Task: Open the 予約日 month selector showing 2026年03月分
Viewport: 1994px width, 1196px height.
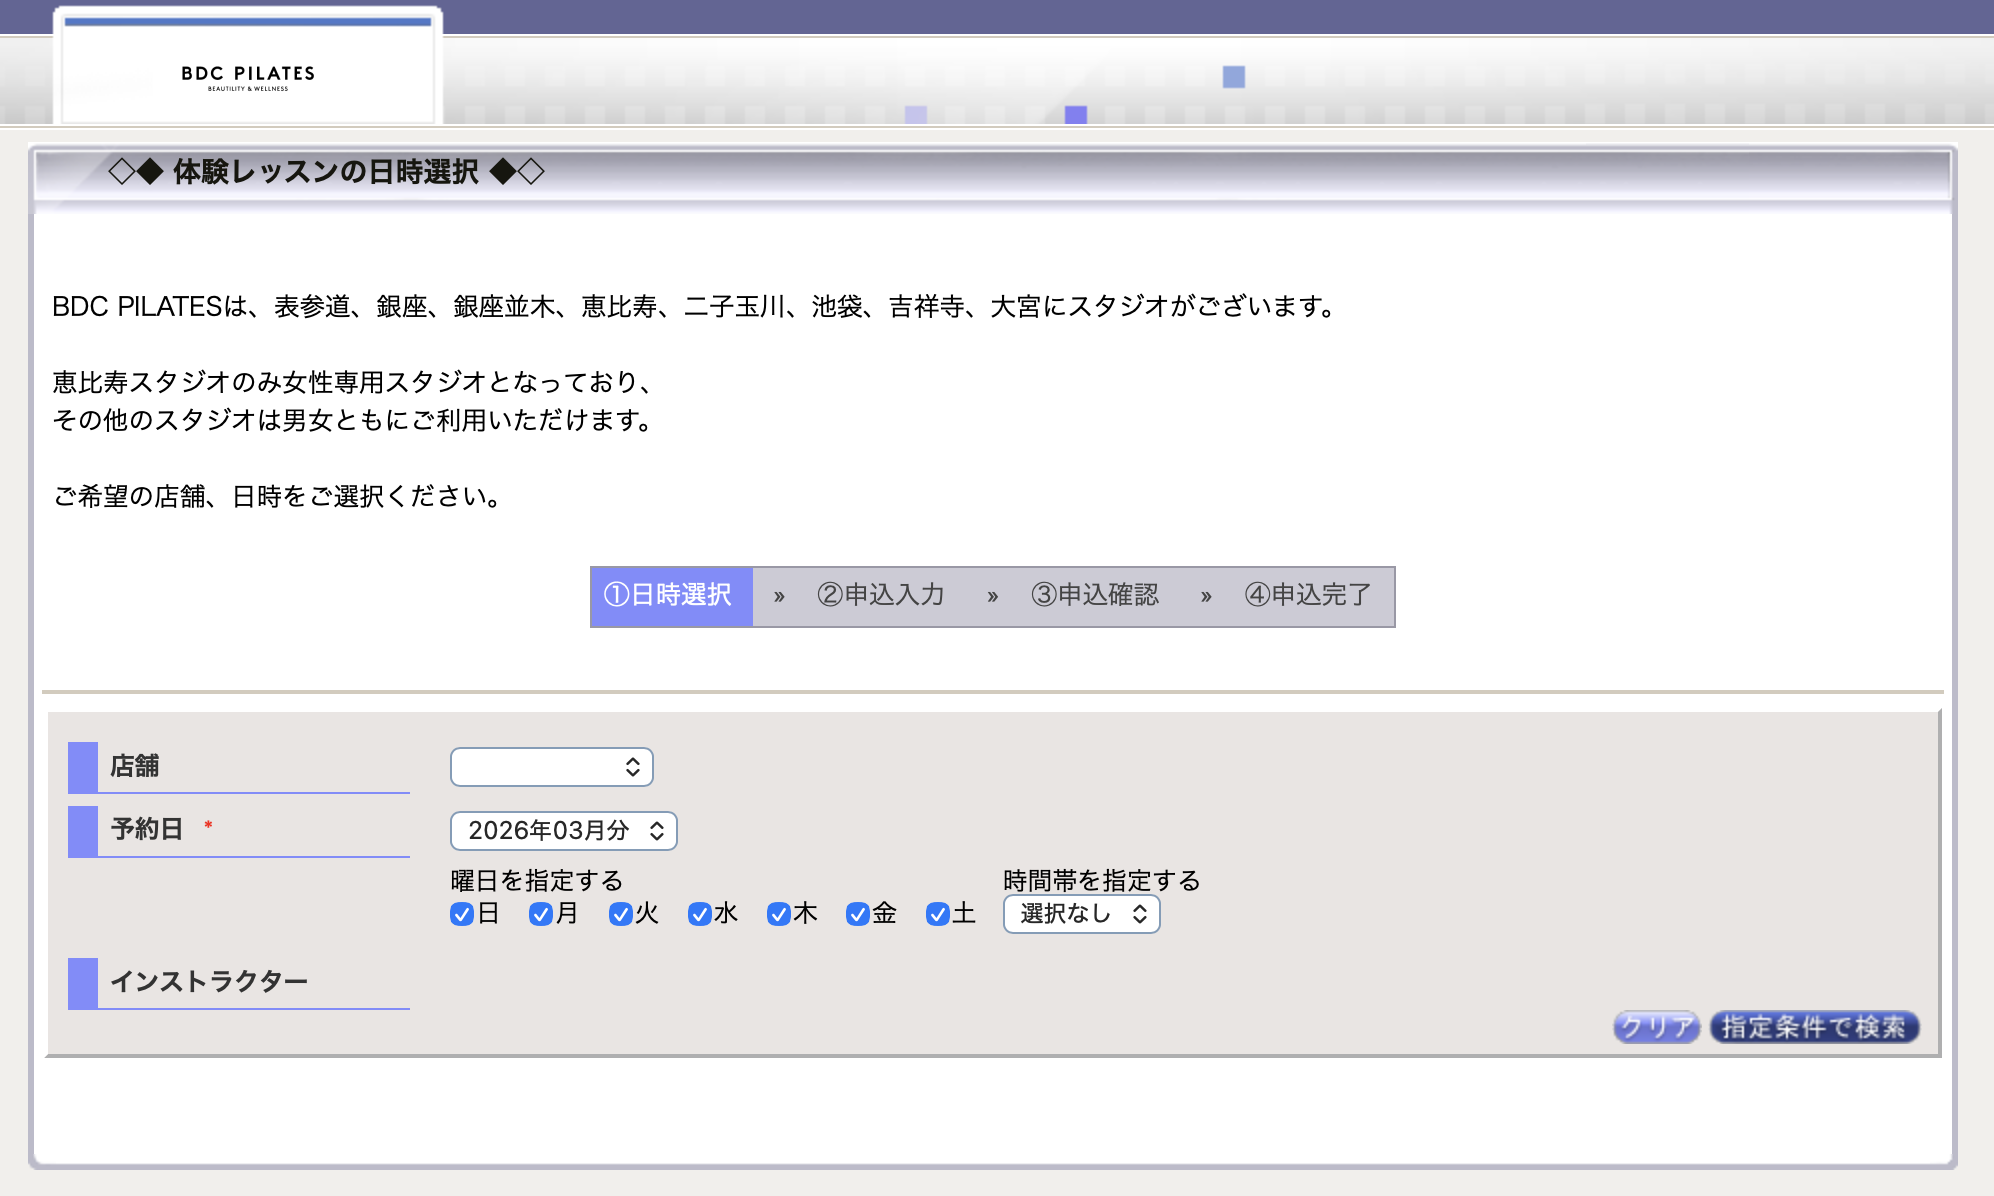Action: [563, 830]
